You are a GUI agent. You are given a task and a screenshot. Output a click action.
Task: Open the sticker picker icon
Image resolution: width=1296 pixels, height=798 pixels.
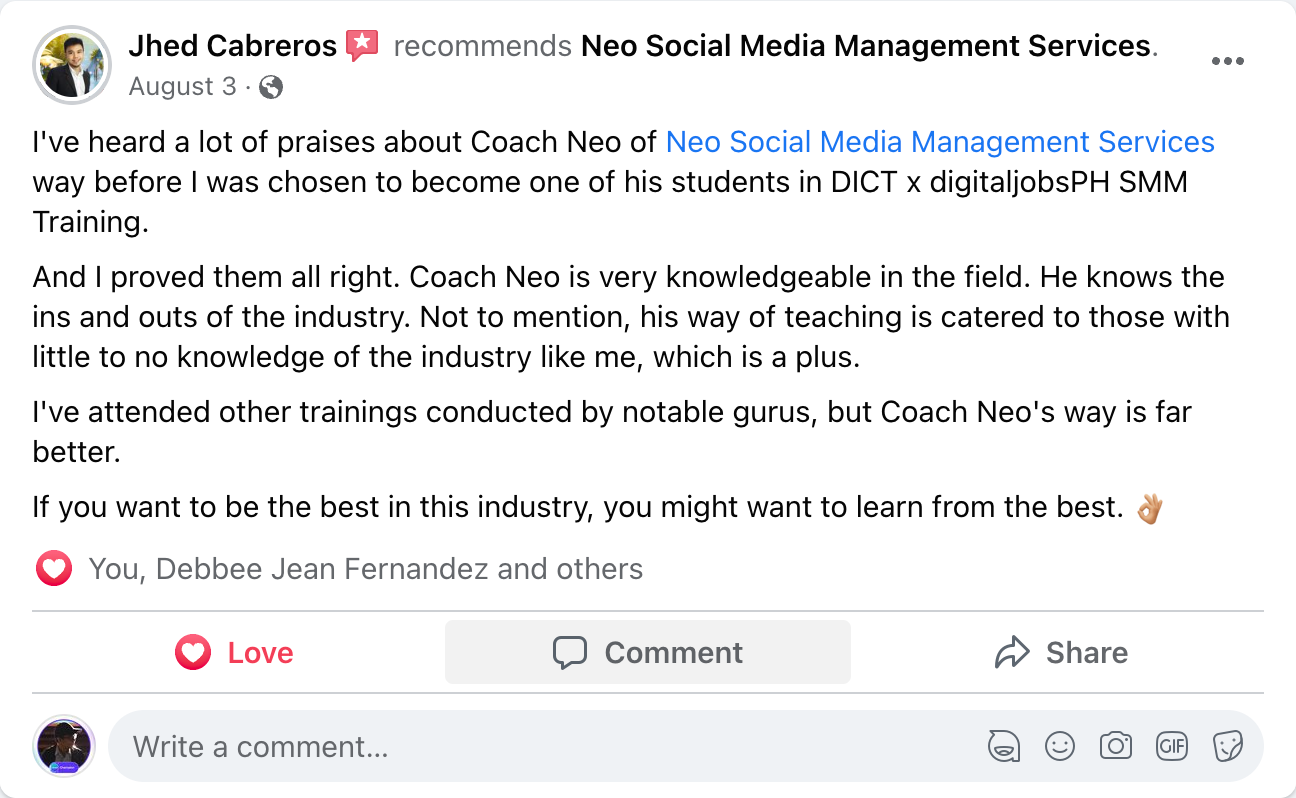[1227, 746]
